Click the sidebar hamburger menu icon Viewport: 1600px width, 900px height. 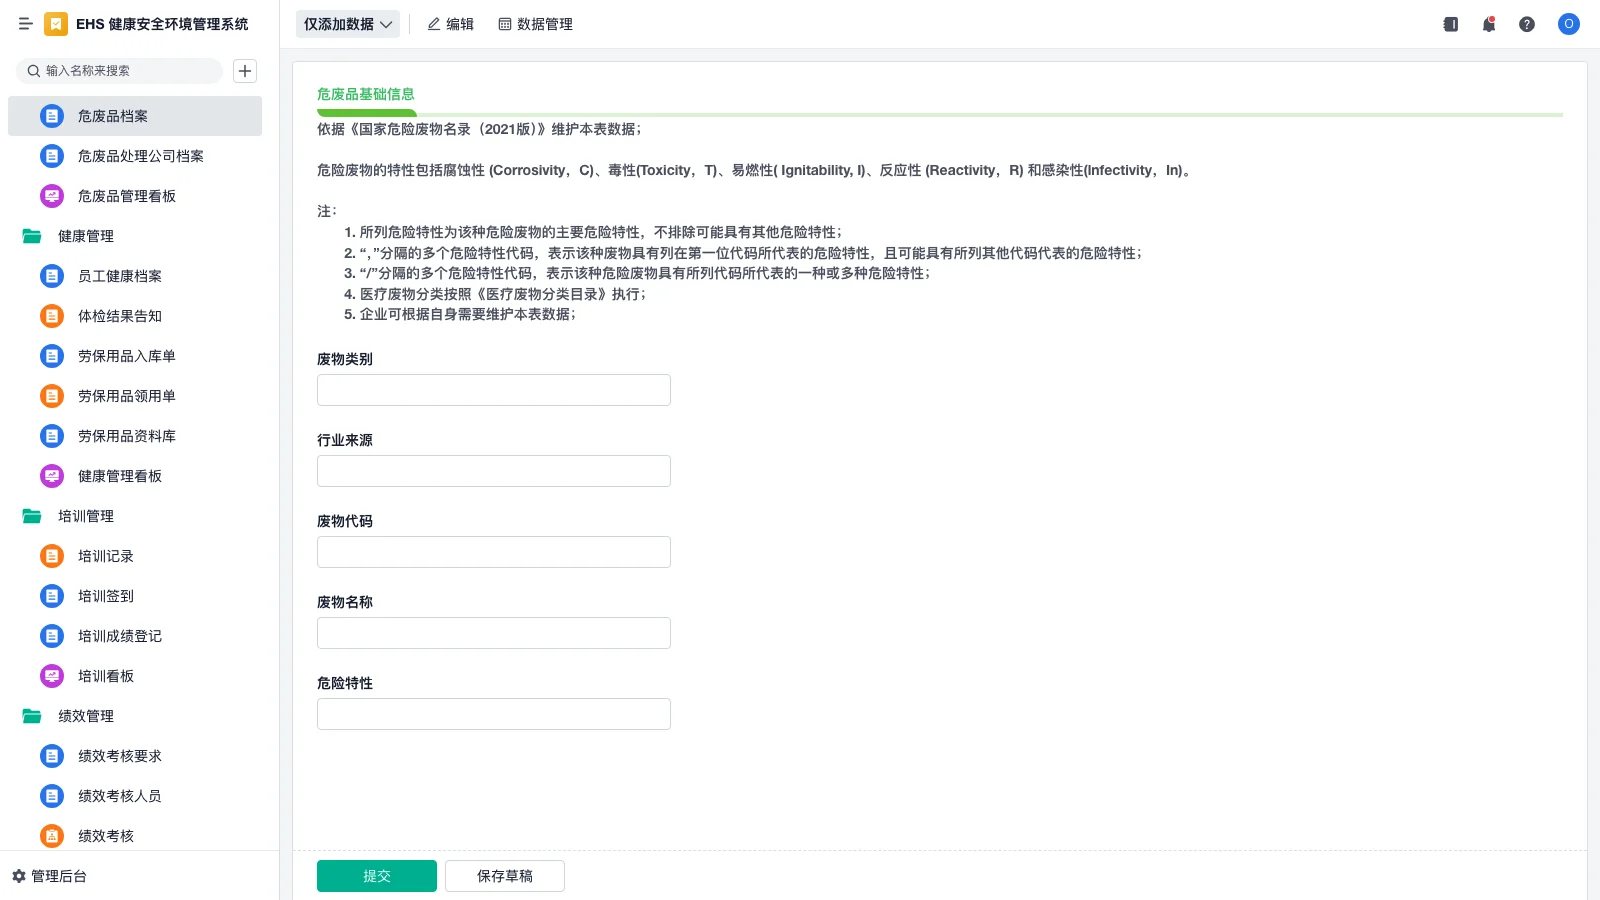coord(25,24)
